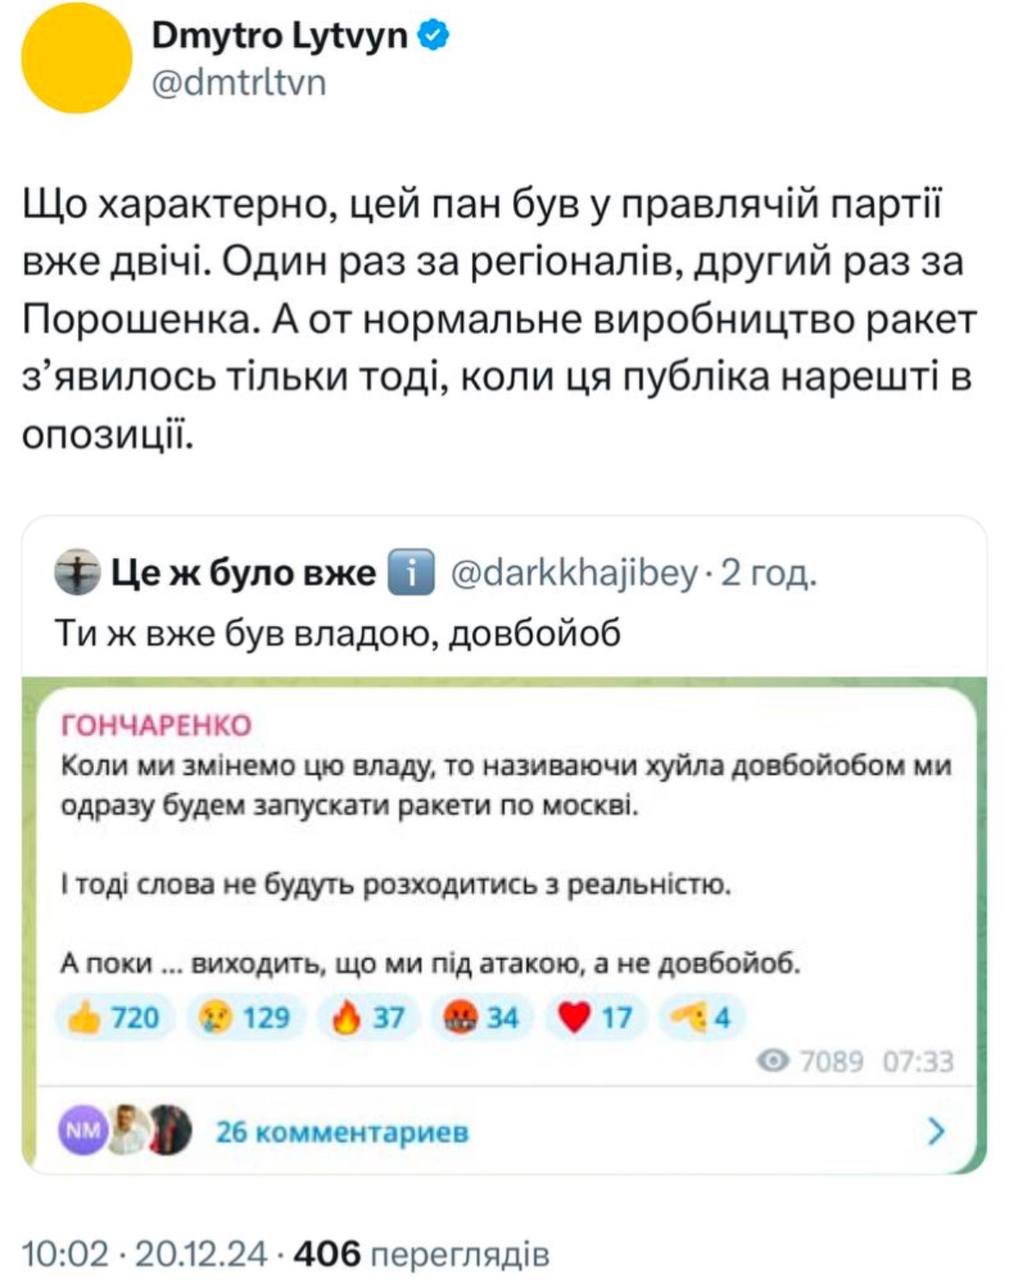
Task: Click the red heart reaction with 17
Action: 596,1017
